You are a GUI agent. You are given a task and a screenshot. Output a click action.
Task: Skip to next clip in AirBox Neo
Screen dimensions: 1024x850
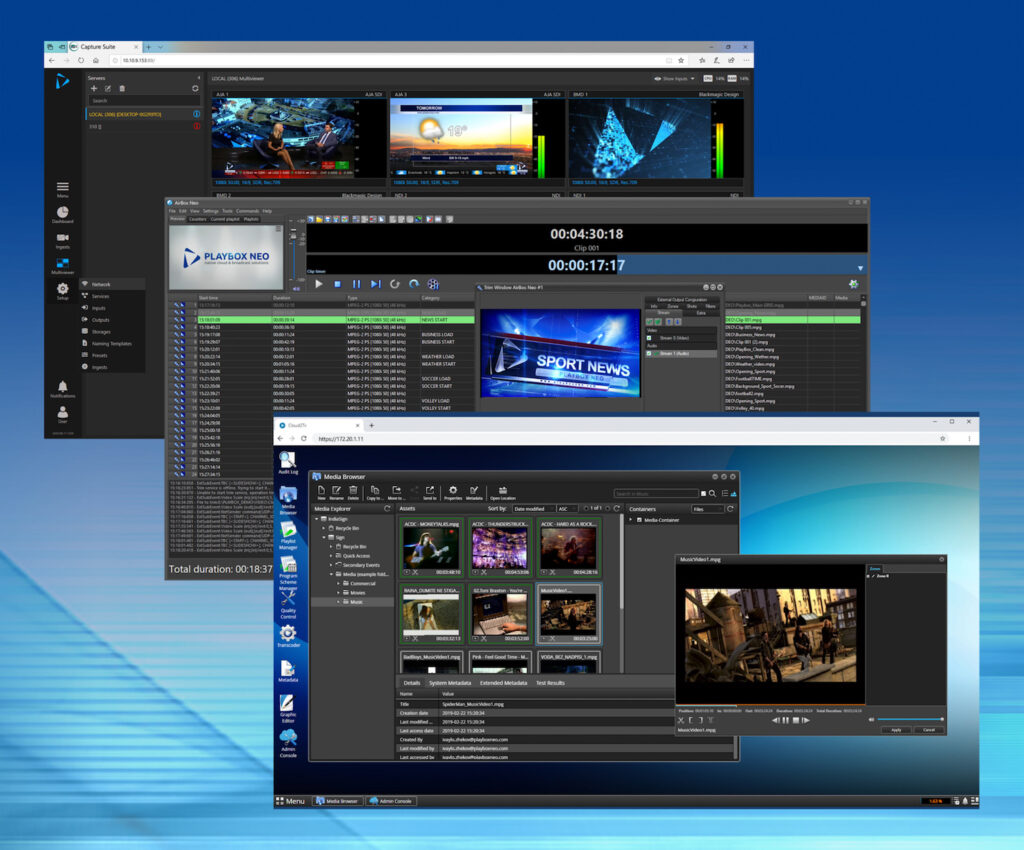click(376, 284)
